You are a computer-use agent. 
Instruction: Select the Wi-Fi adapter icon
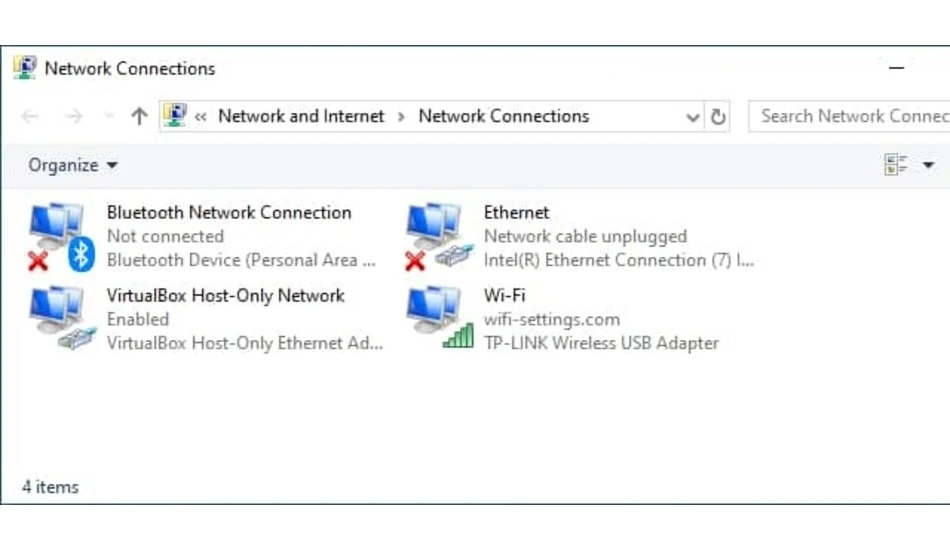point(439,319)
